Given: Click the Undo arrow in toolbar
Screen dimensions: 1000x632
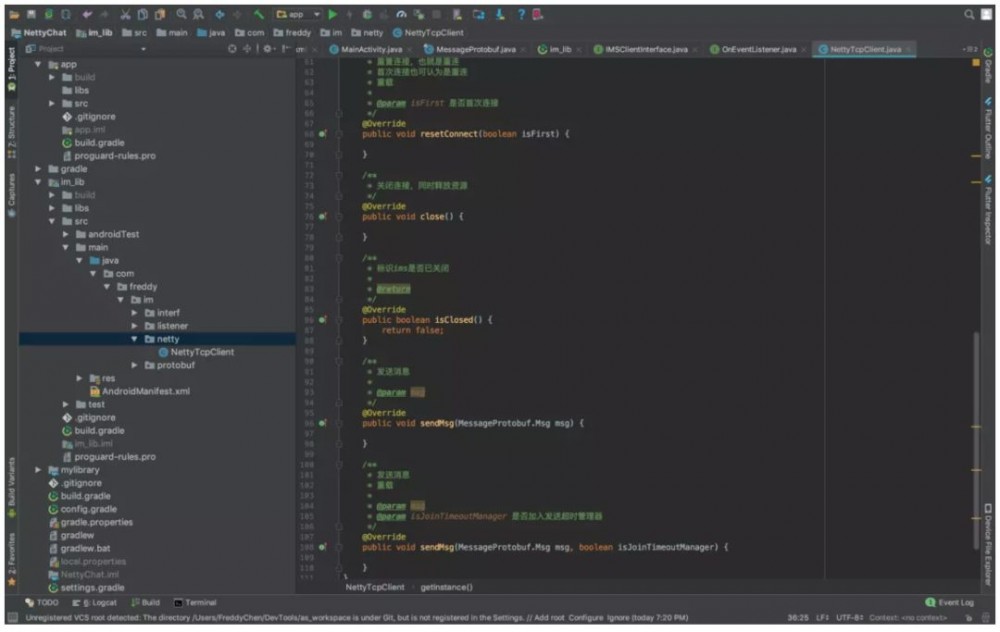Looking at the screenshot, I should click(x=87, y=15).
